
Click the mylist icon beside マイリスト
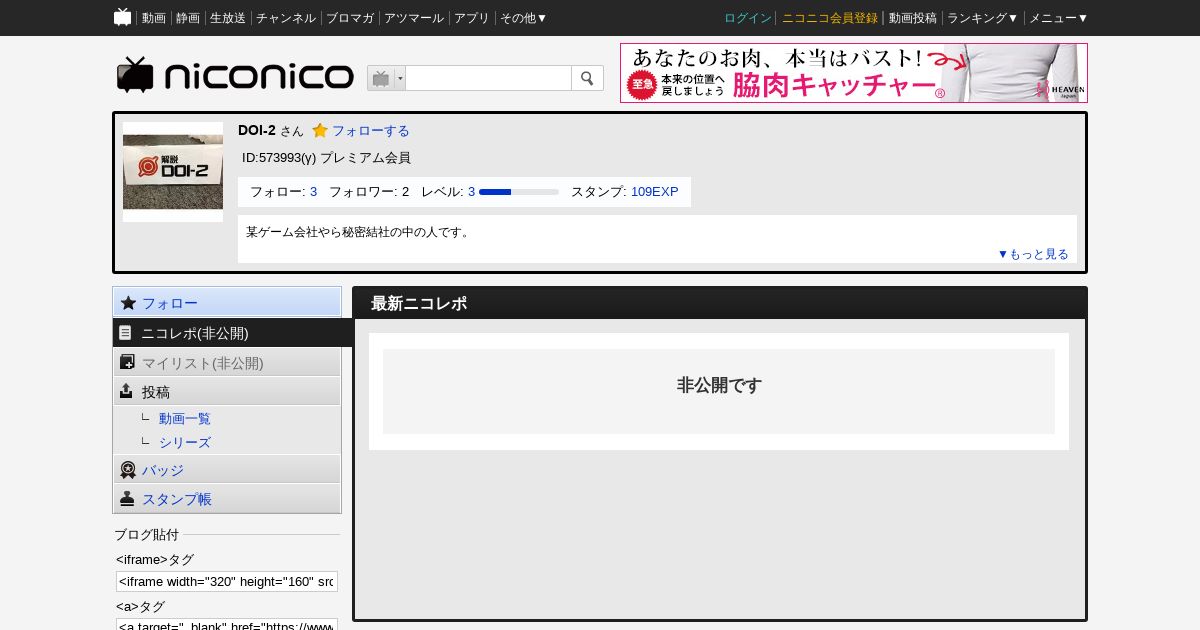click(x=127, y=362)
